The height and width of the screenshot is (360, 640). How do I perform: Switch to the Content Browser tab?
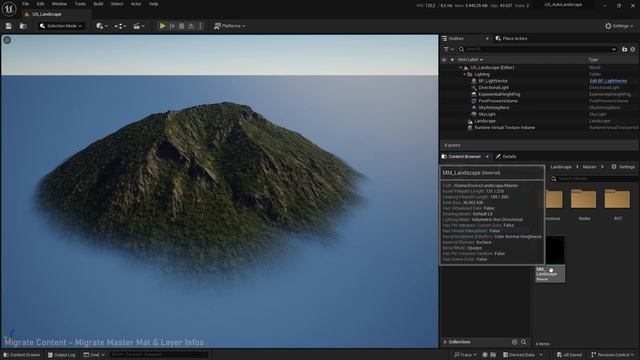[461, 157]
